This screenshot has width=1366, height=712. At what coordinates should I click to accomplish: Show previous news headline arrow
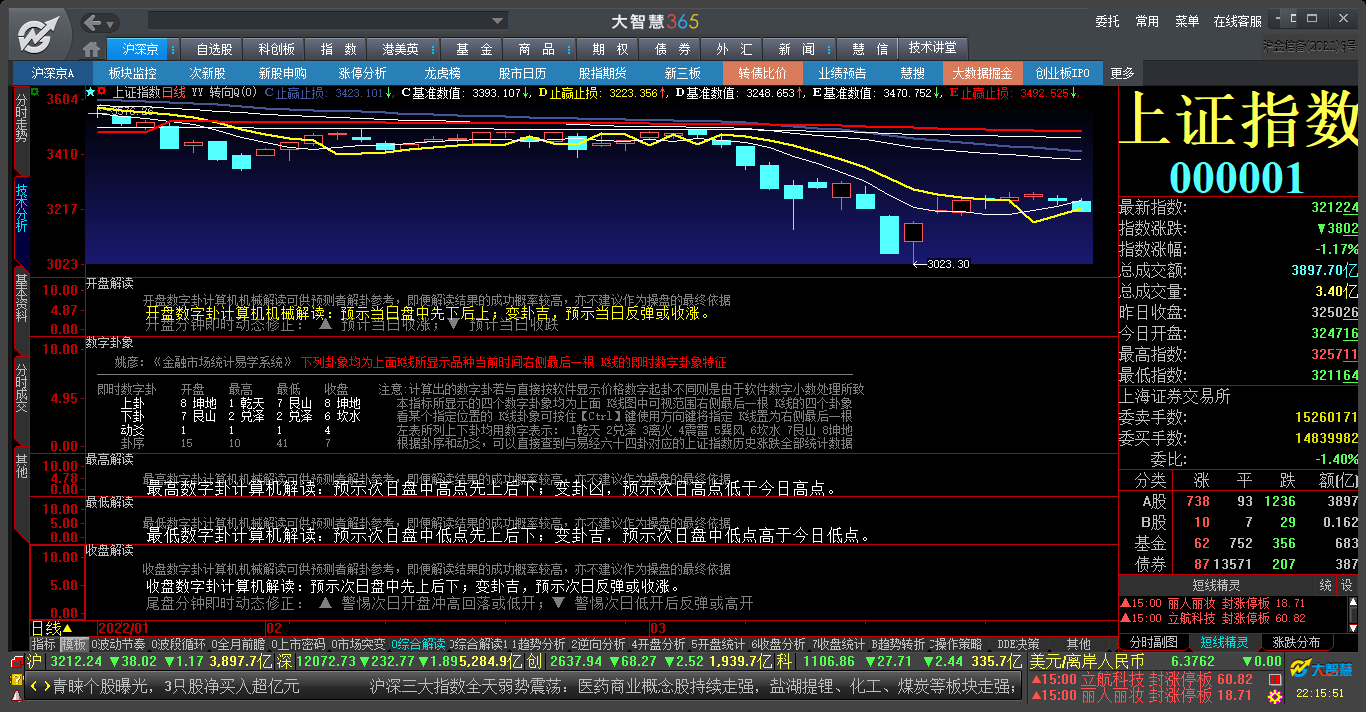[34, 686]
